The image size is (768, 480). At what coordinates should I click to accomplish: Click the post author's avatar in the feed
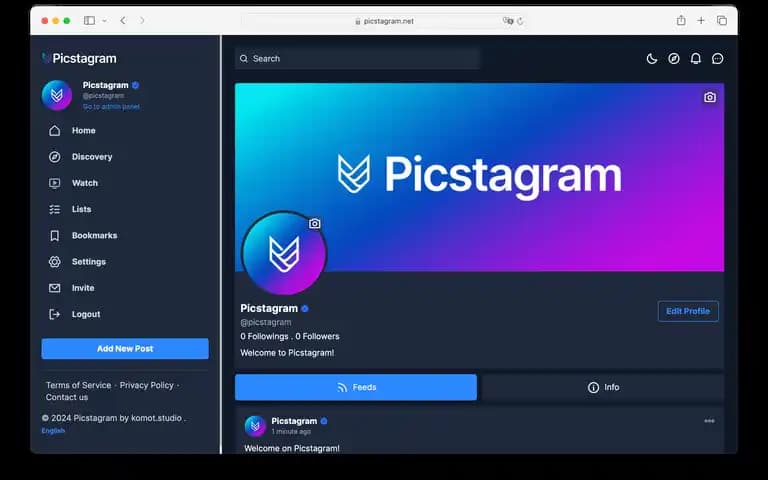(x=255, y=426)
